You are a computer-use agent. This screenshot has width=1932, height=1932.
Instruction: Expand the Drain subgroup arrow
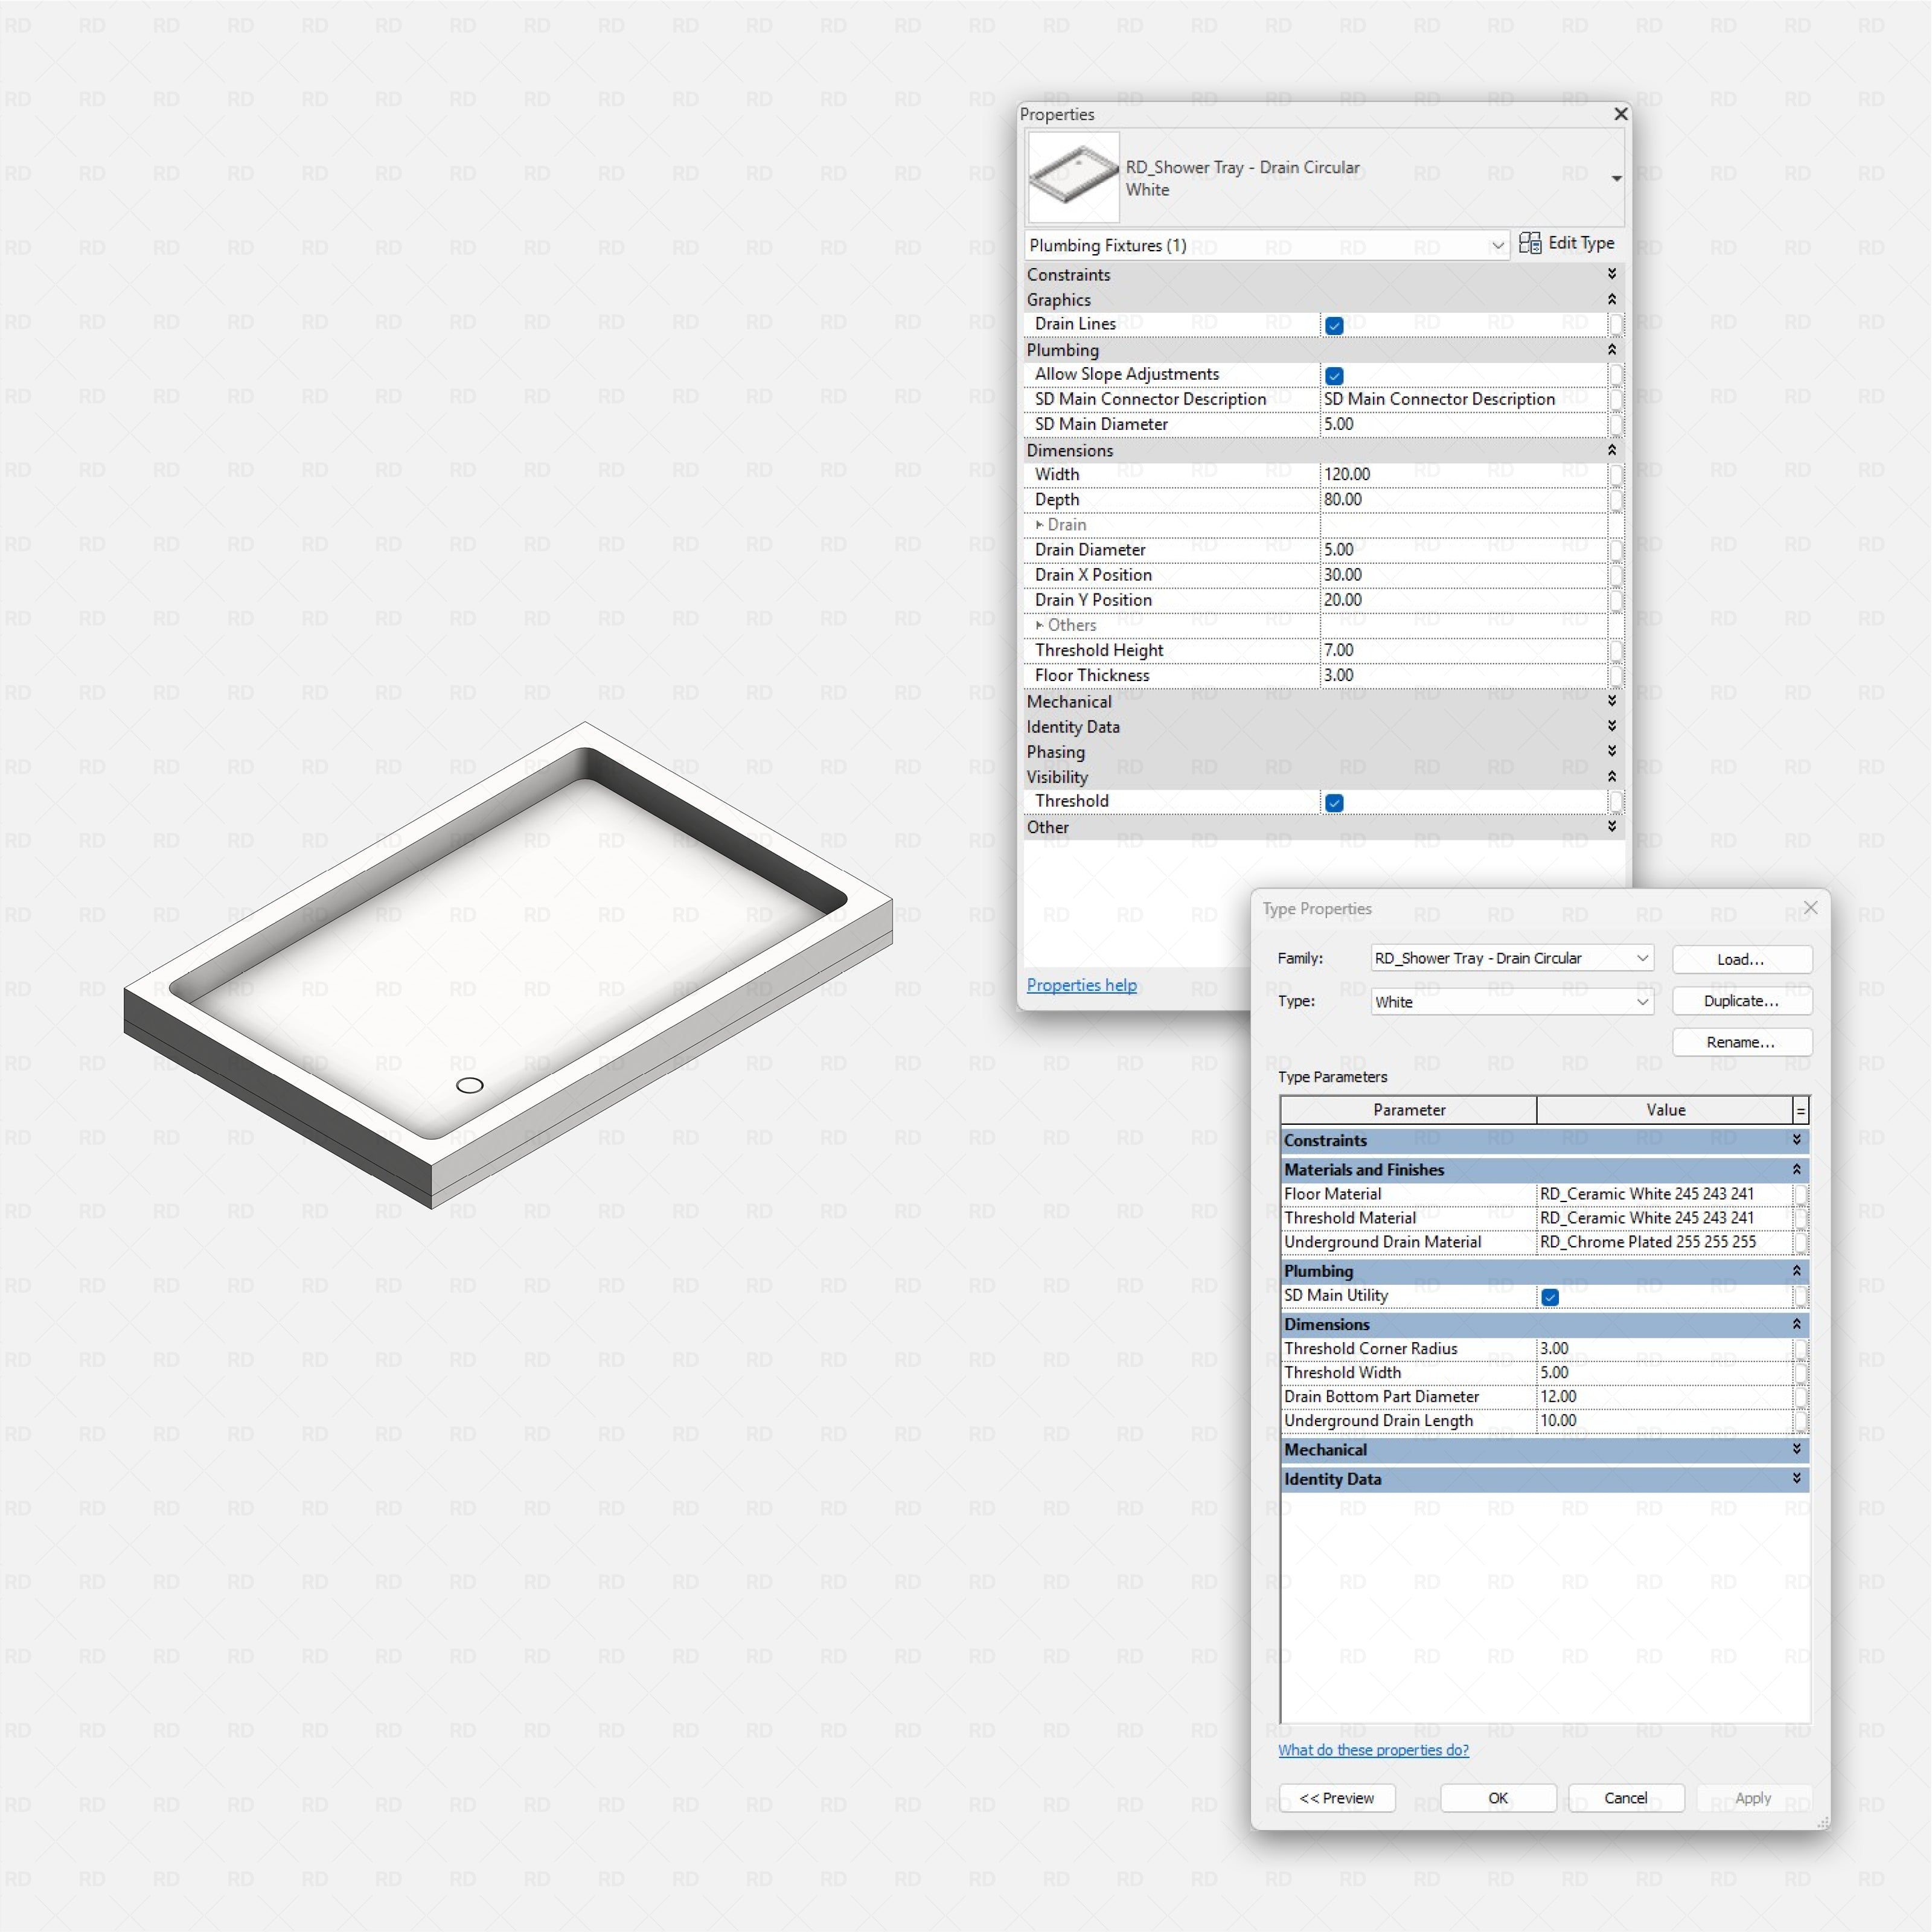click(x=1040, y=524)
